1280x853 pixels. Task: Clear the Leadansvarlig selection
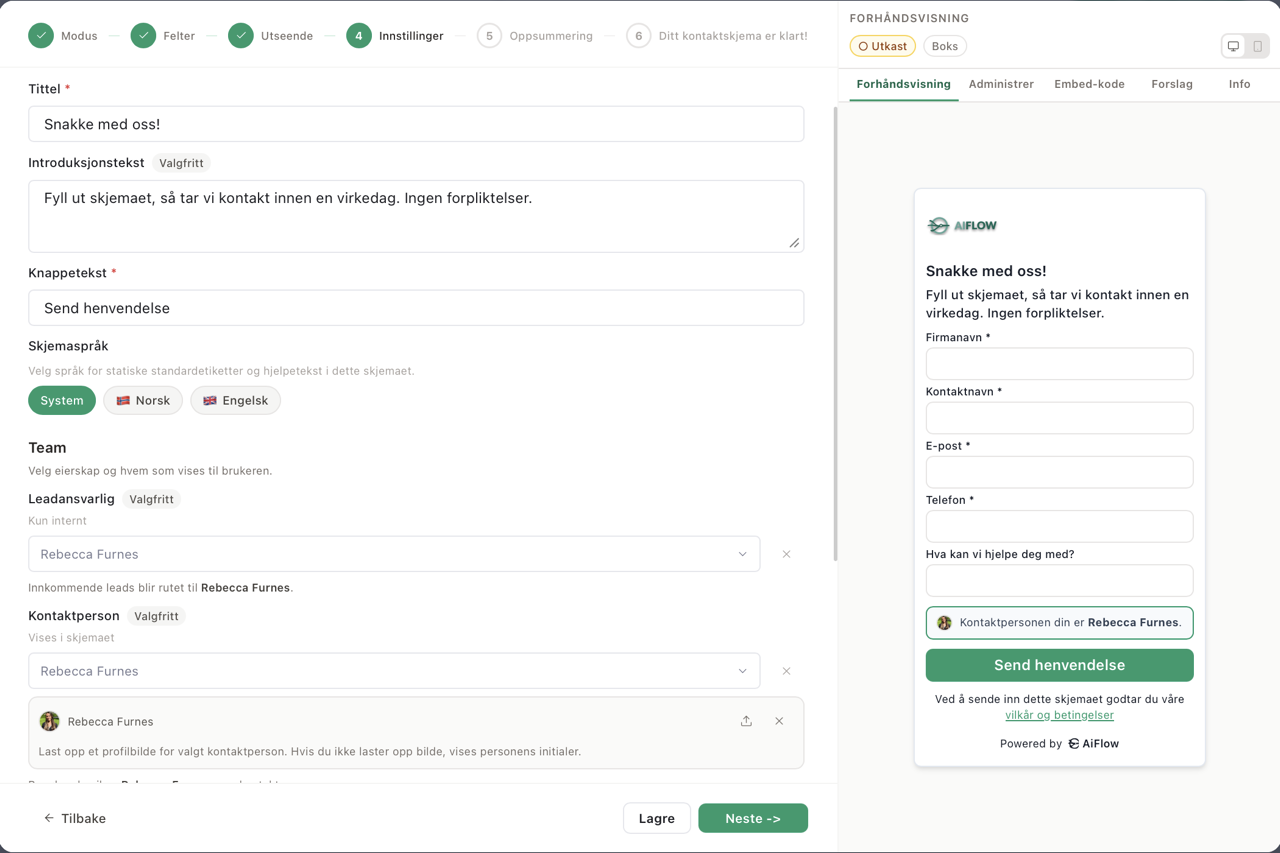pos(786,554)
